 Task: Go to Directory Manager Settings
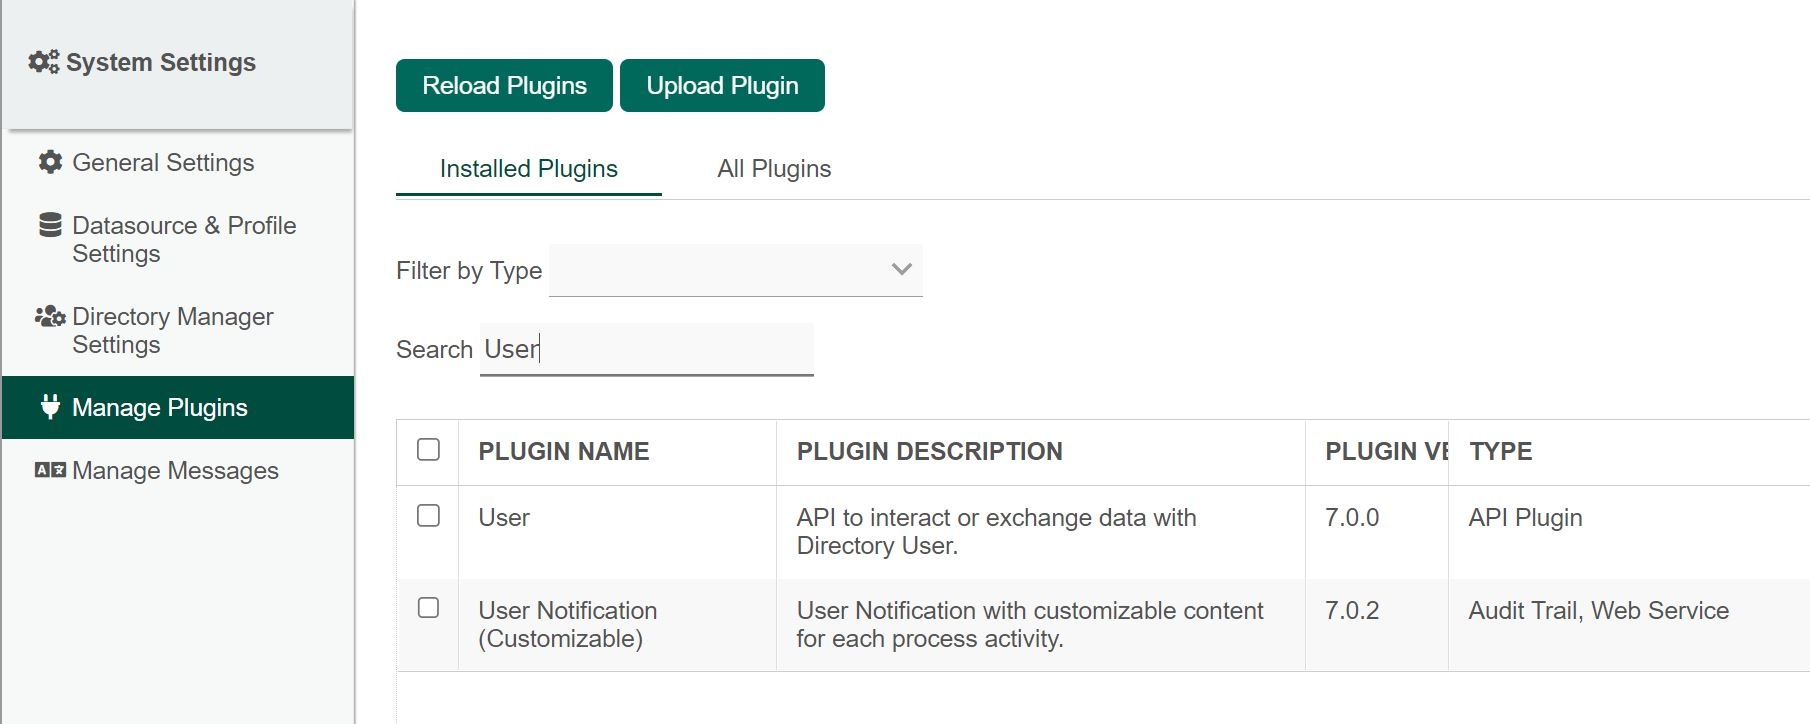[x=173, y=330]
